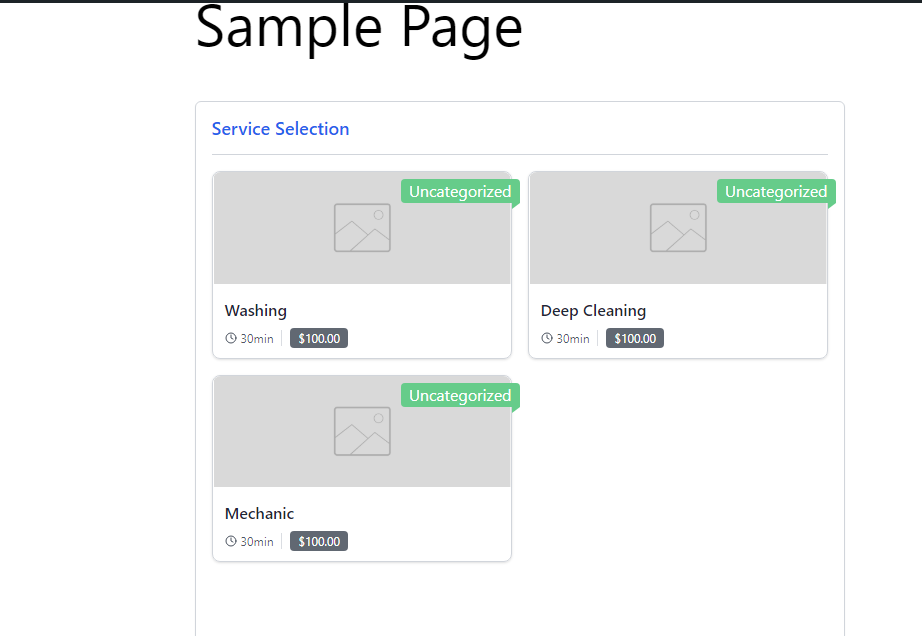
Task: Click the Washing card placeholder image icon
Action: point(362,227)
